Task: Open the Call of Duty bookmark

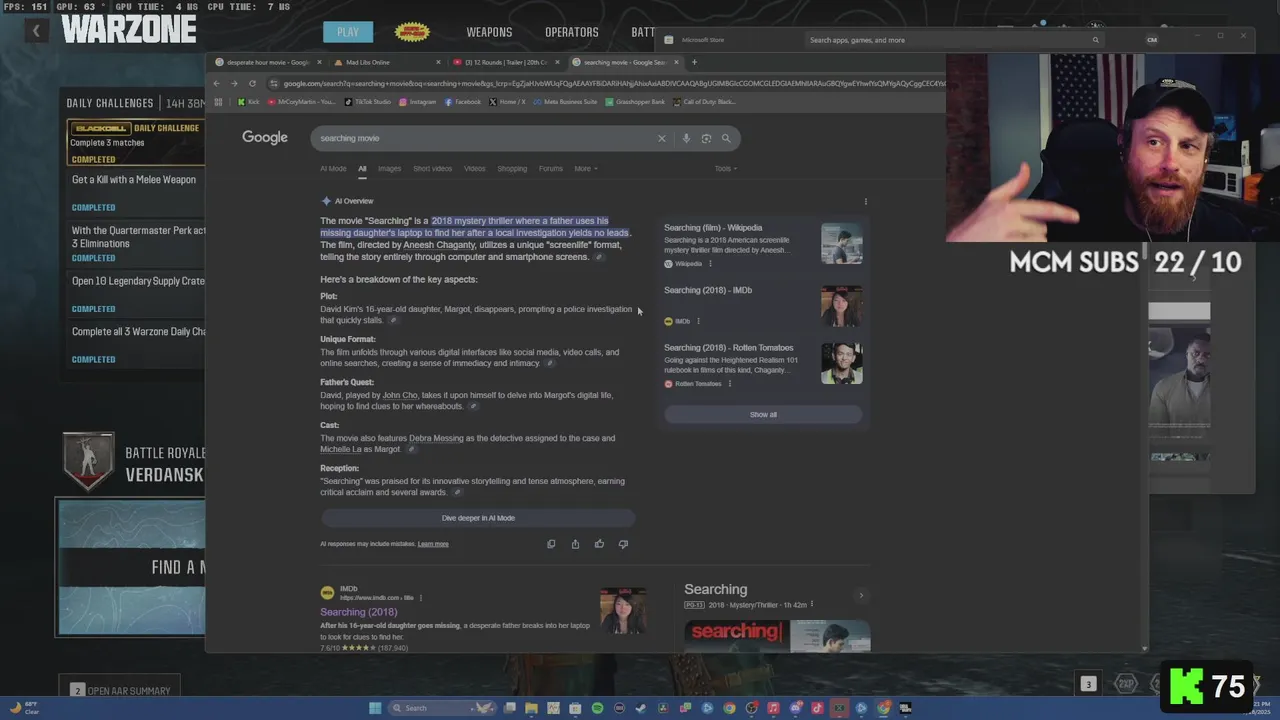Action: pyautogui.click(x=705, y=101)
